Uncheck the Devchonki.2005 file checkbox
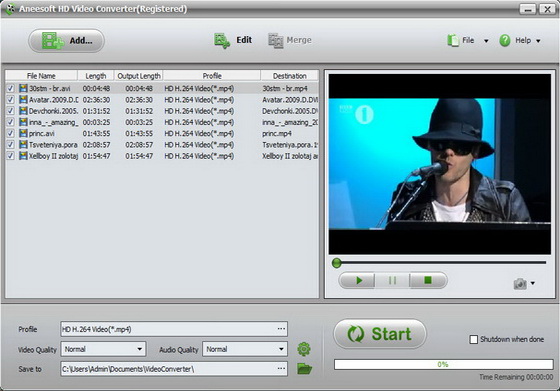 (x=11, y=111)
